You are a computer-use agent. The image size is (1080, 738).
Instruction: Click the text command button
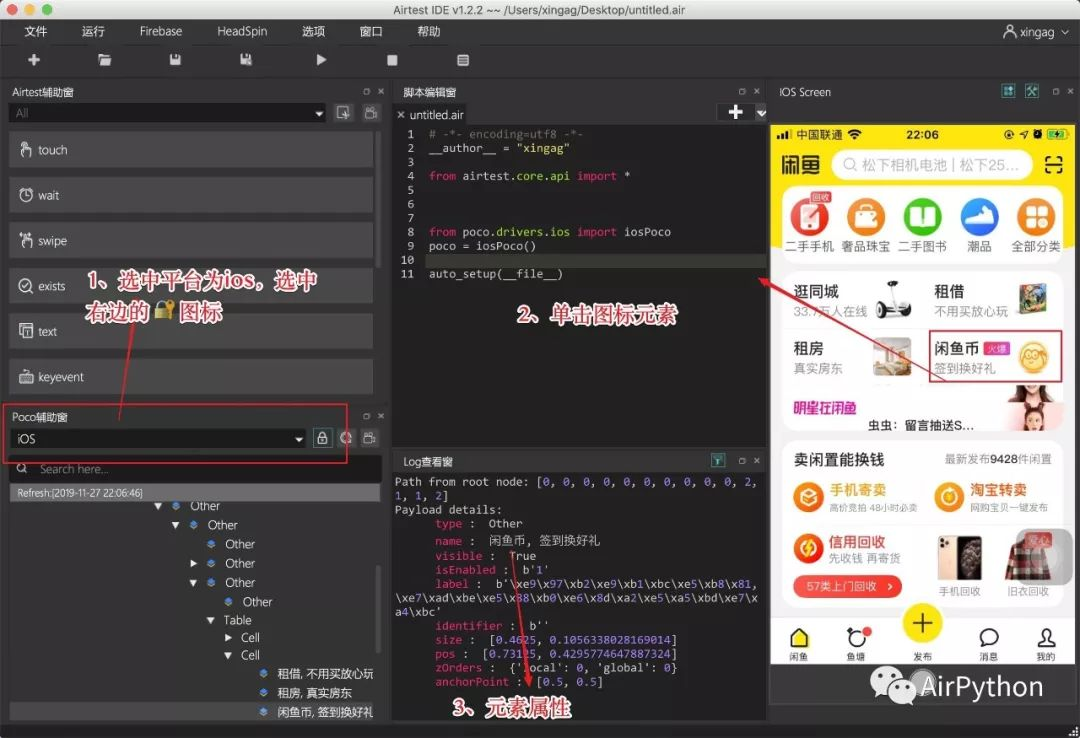point(191,331)
